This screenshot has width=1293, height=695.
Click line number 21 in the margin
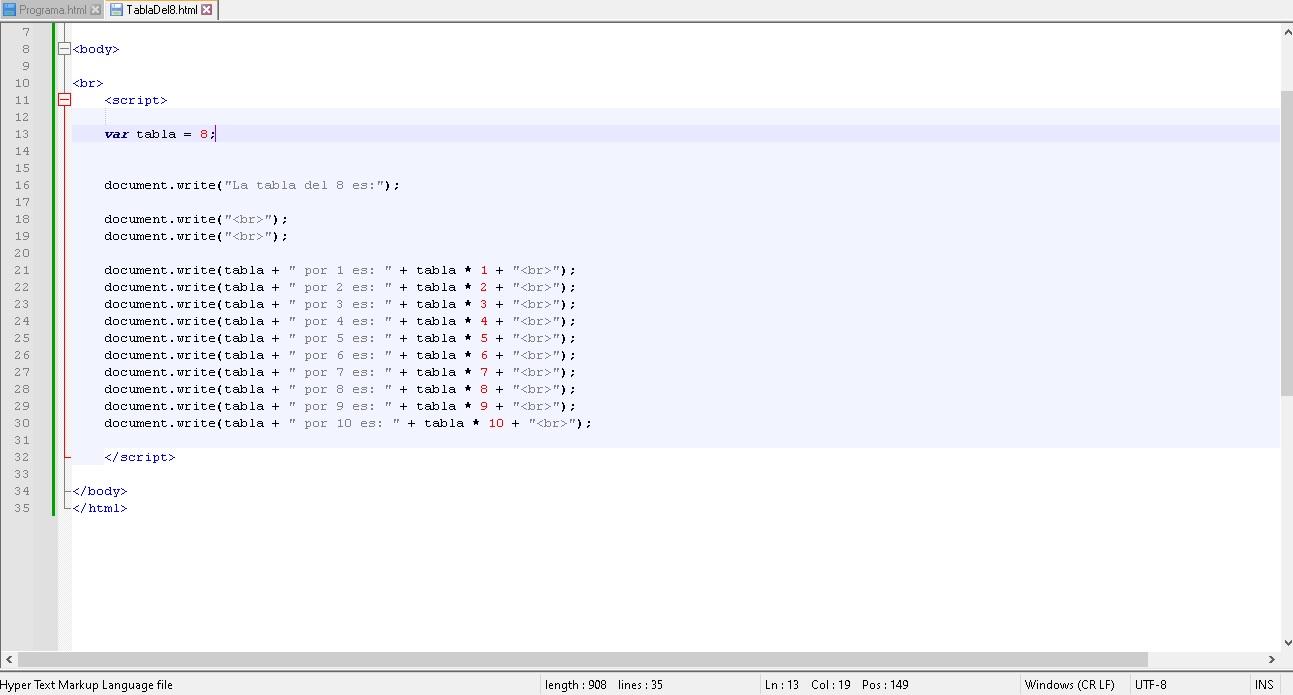pos(22,270)
